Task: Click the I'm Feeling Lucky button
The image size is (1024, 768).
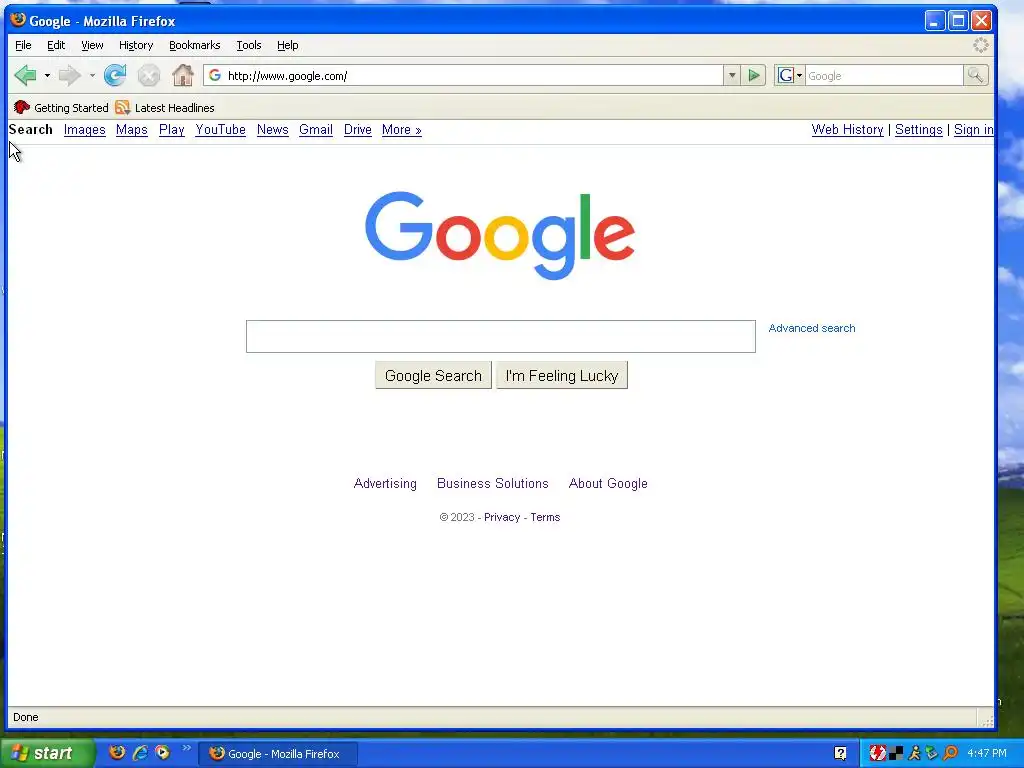Action: 562,376
